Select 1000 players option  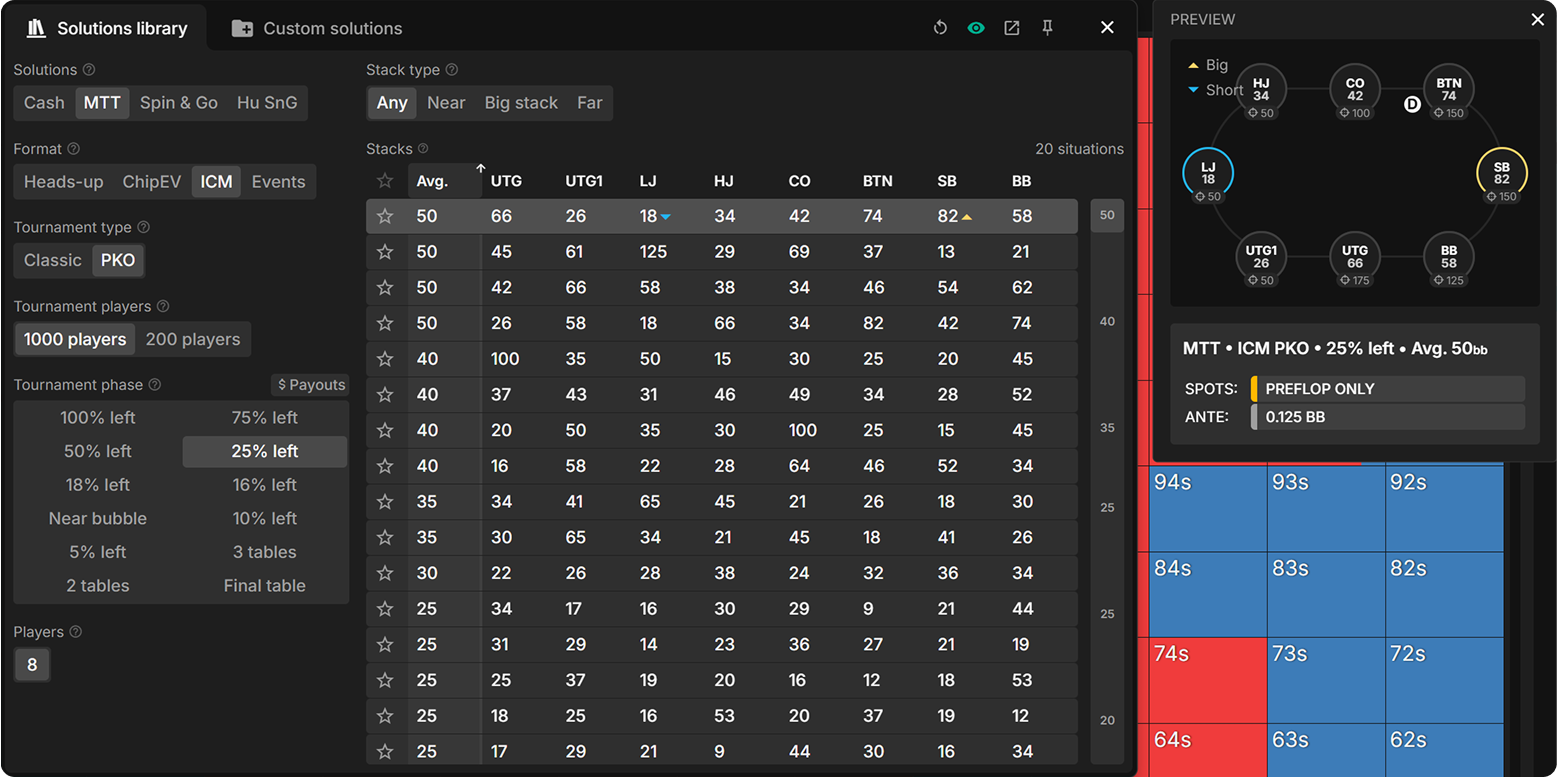tap(75, 339)
